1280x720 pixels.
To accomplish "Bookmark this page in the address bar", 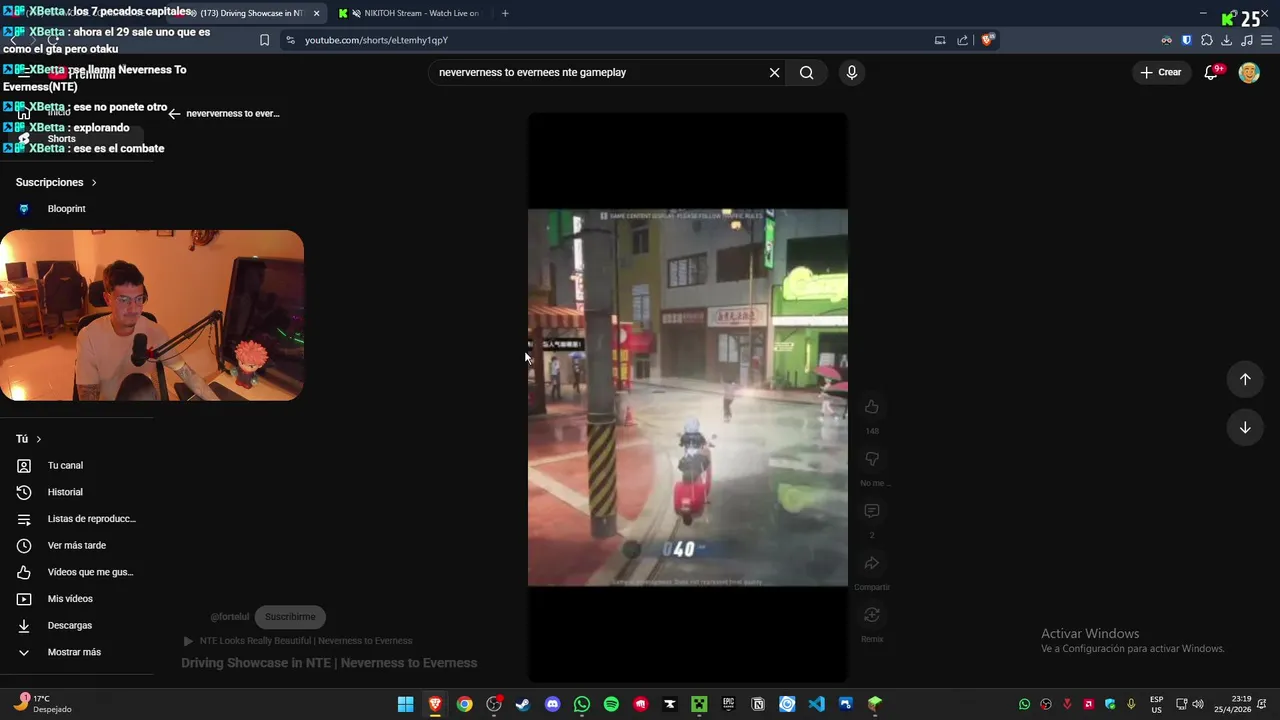I will coord(264,40).
